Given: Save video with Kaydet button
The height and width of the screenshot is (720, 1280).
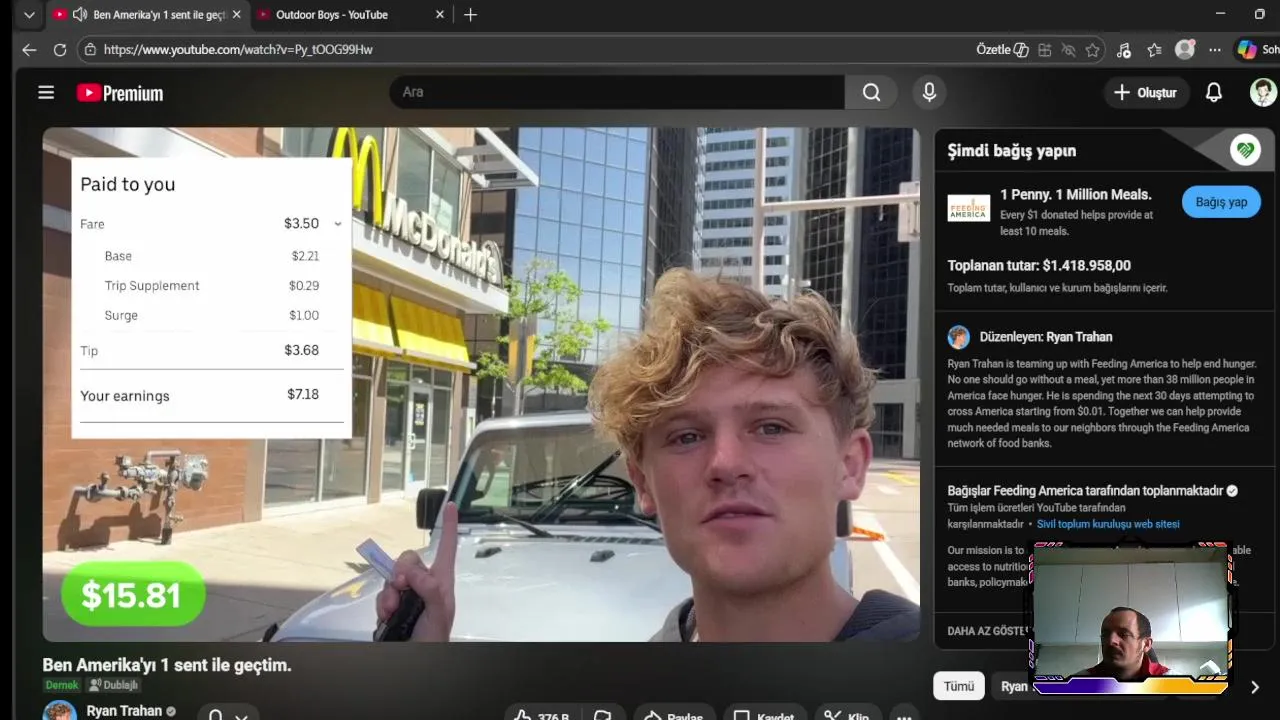Looking at the screenshot, I should coord(764,716).
